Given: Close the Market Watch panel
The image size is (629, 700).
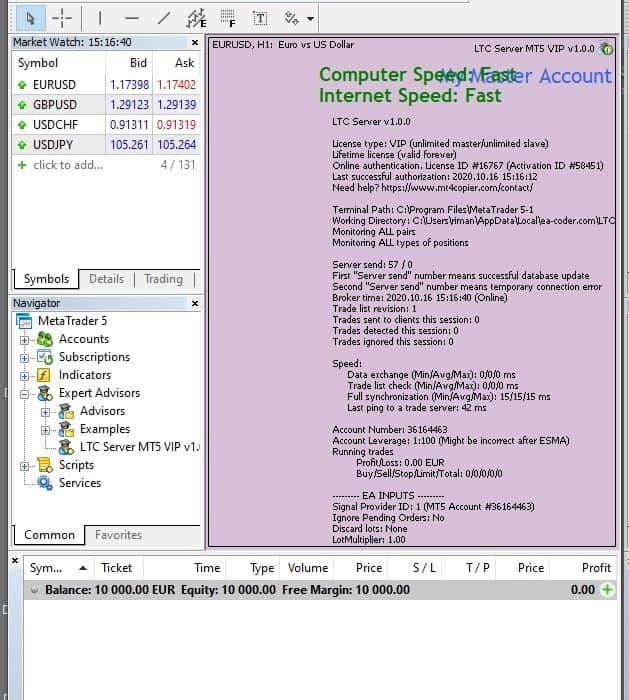Looking at the screenshot, I should pos(195,42).
